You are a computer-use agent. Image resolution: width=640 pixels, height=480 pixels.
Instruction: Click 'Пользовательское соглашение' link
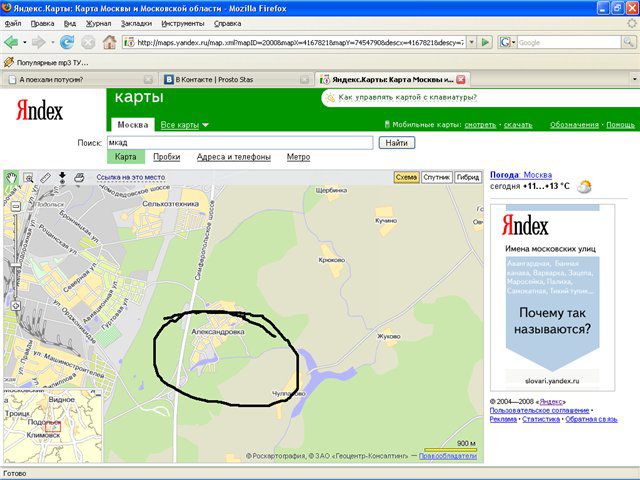[539, 410]
